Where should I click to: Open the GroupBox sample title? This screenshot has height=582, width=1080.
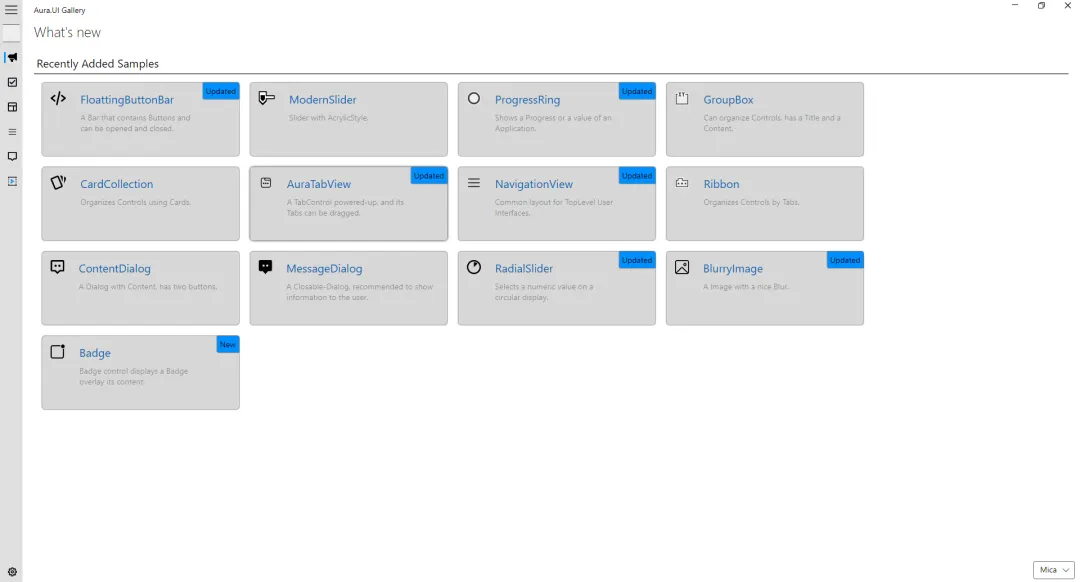[x=728, y=100]
